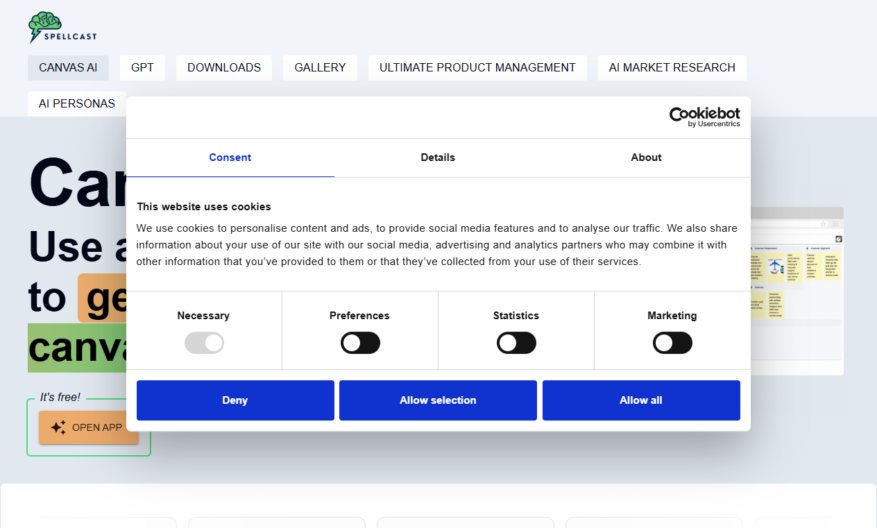The height and width of the screenshot is (528, 877).
Task: Switch to the Consent tab
Action: pos(230,158)
